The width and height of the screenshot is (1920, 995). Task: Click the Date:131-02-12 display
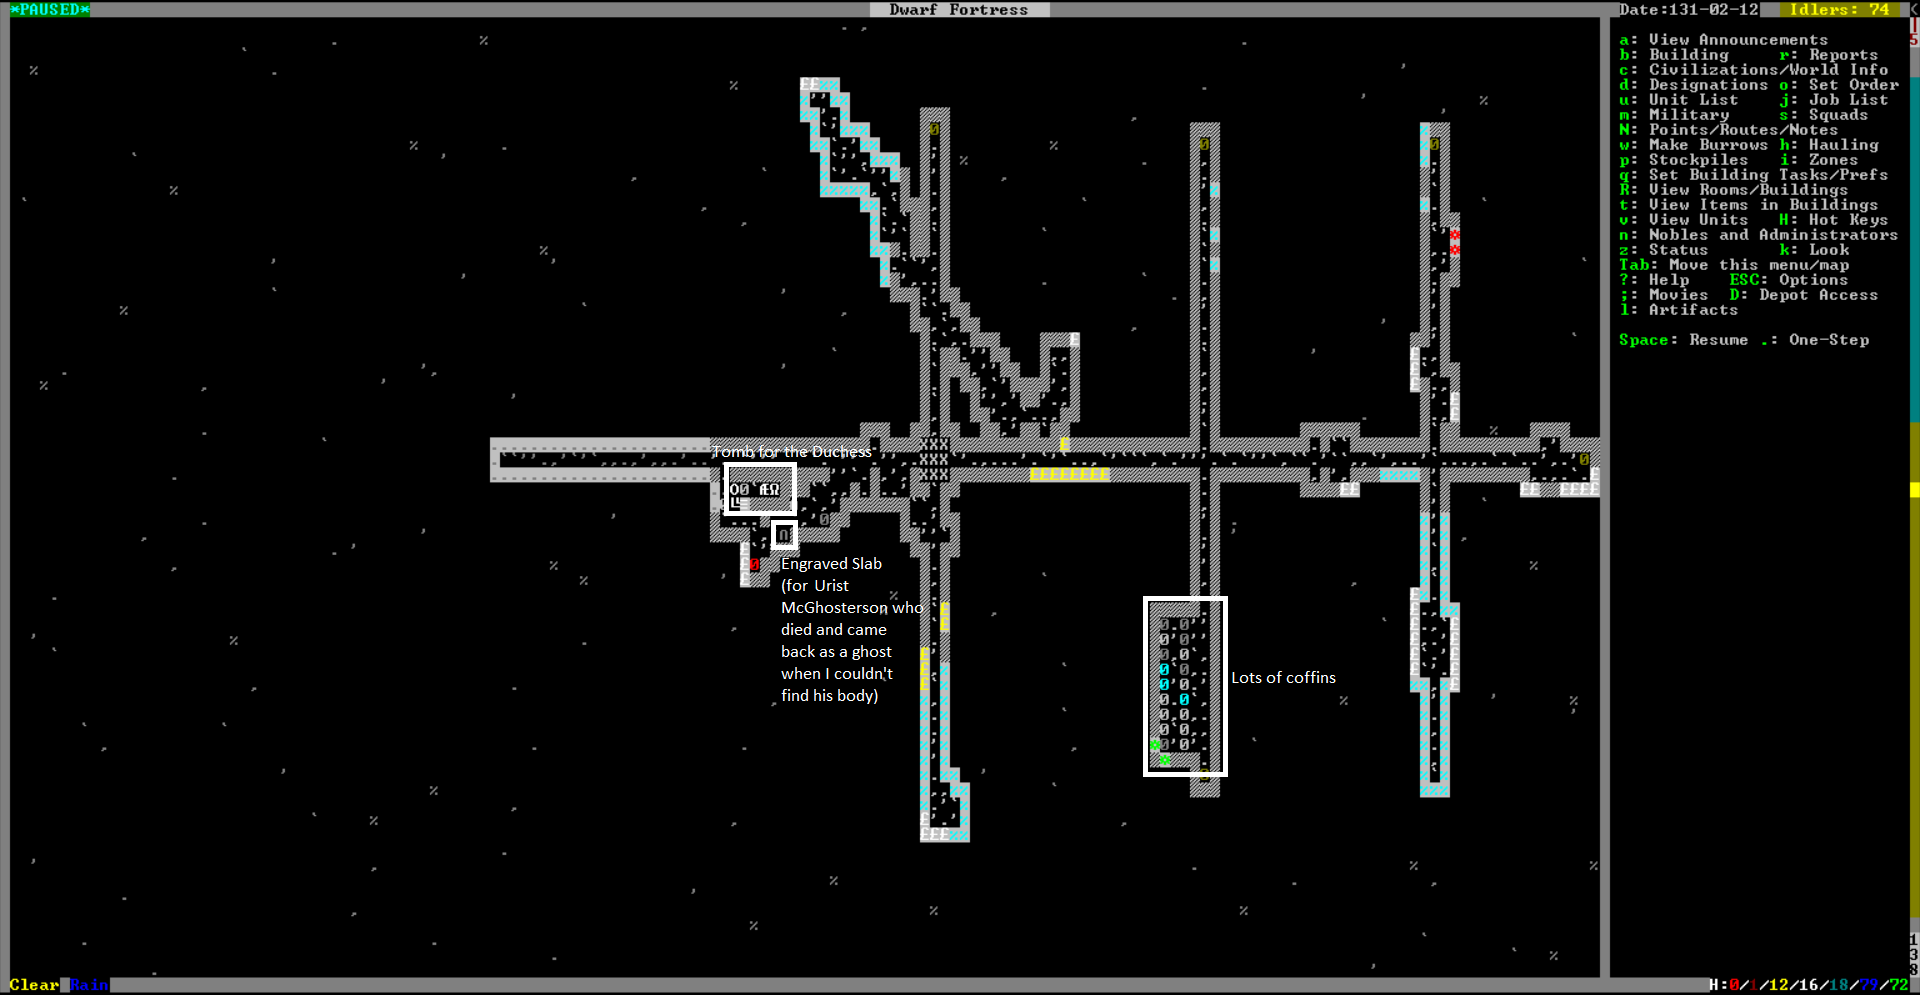(1689, 9)
